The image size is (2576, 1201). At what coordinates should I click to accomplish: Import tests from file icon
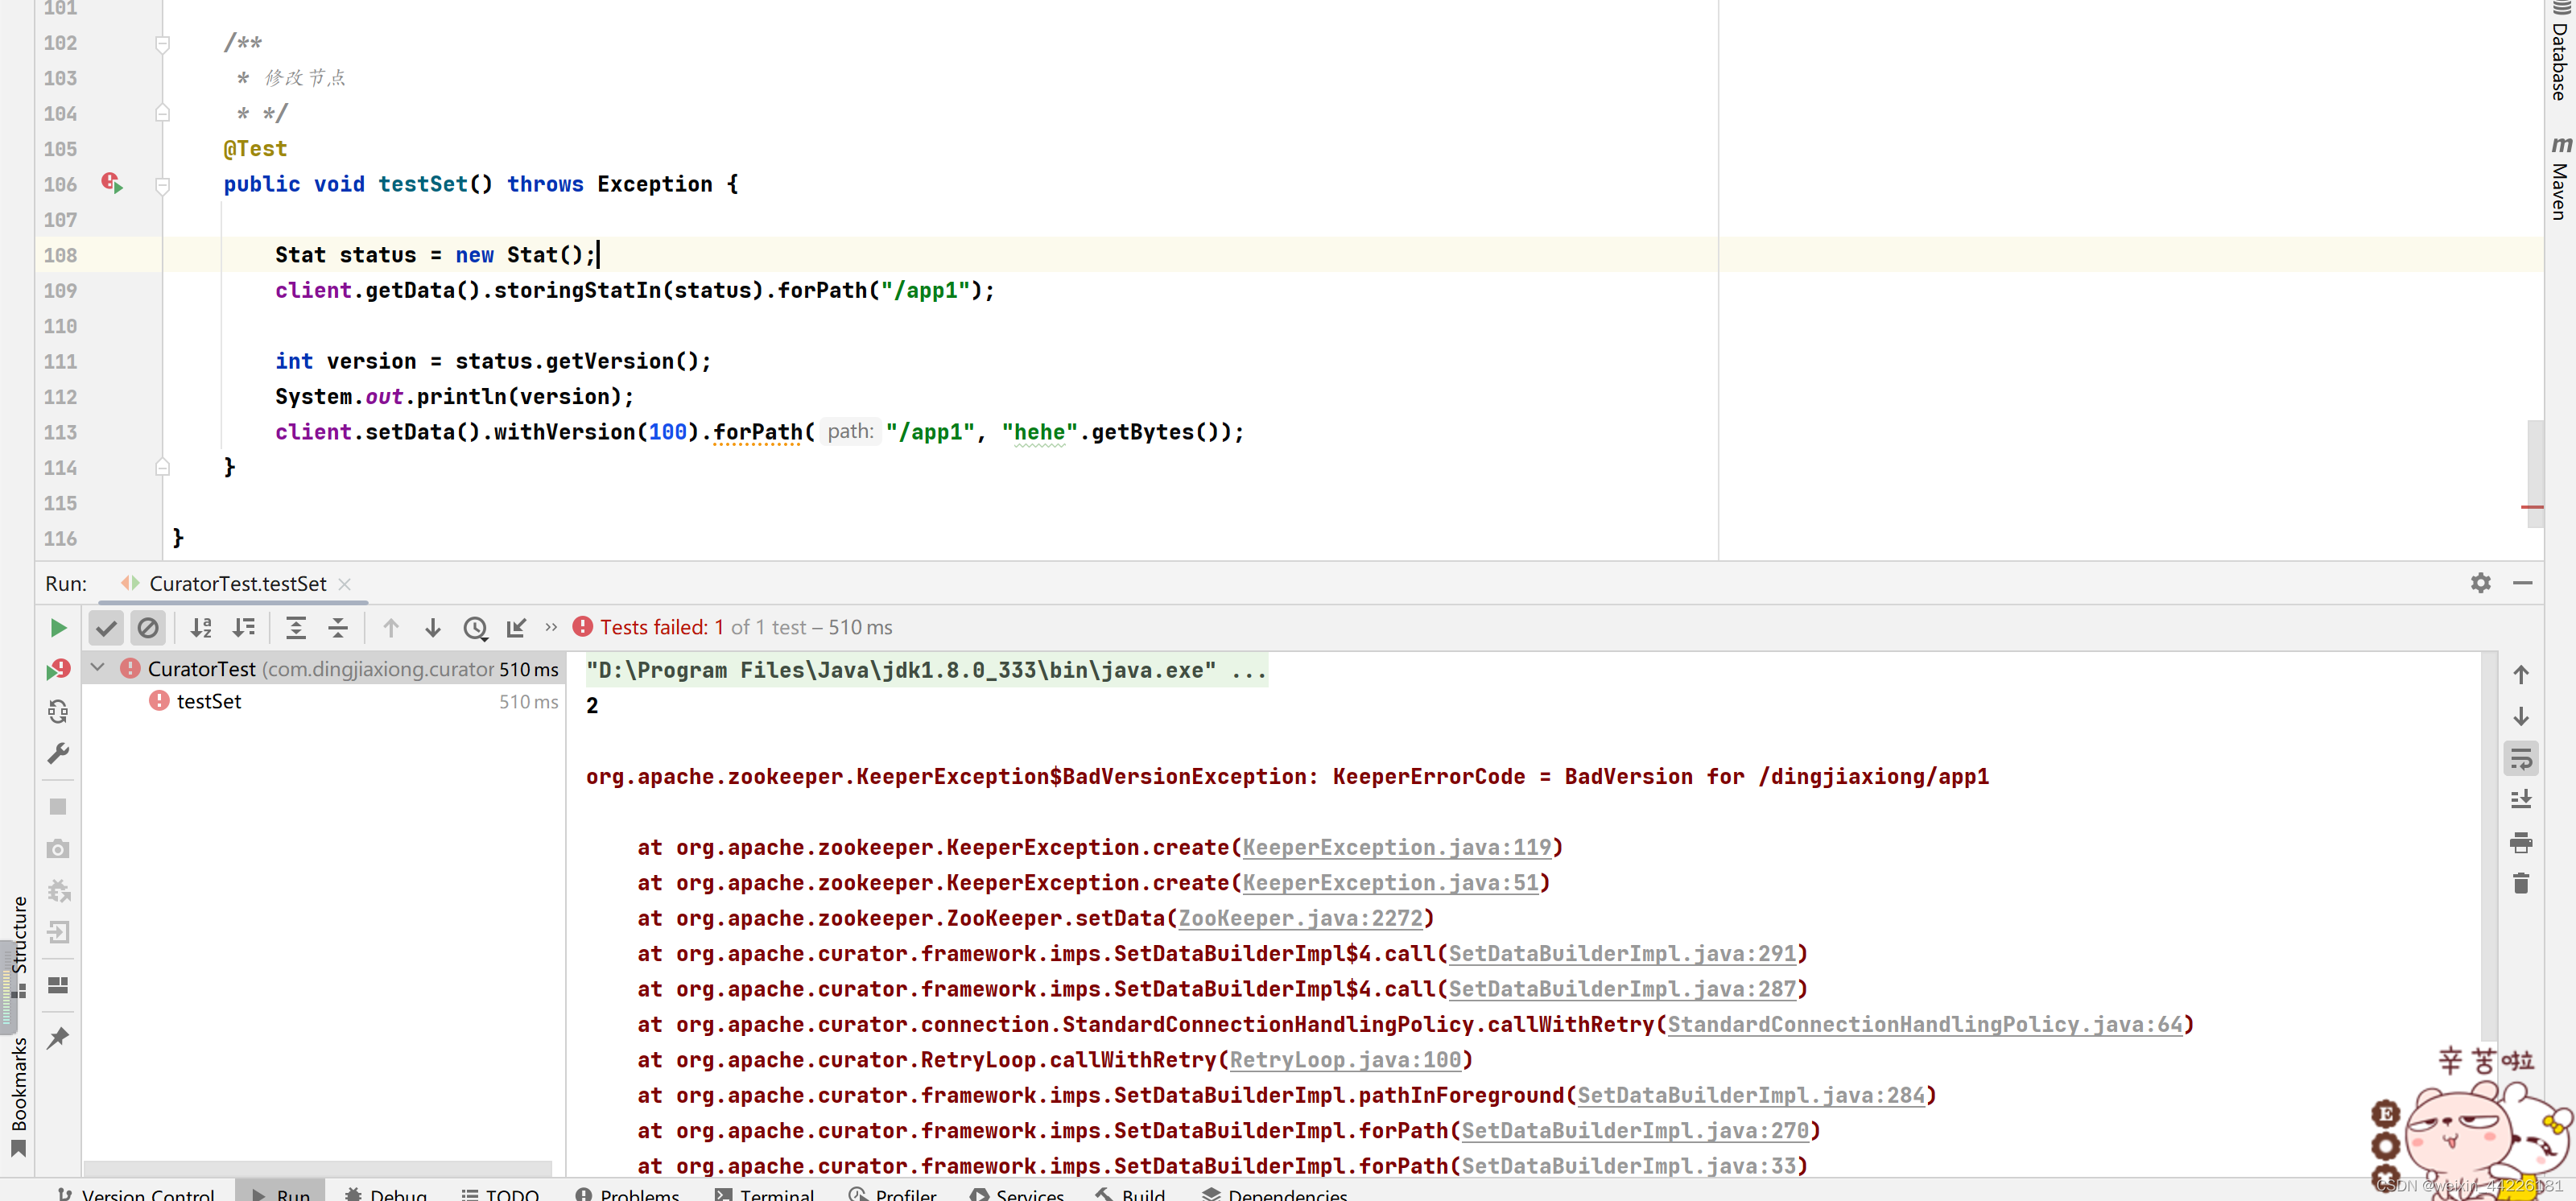click(516, 628)
